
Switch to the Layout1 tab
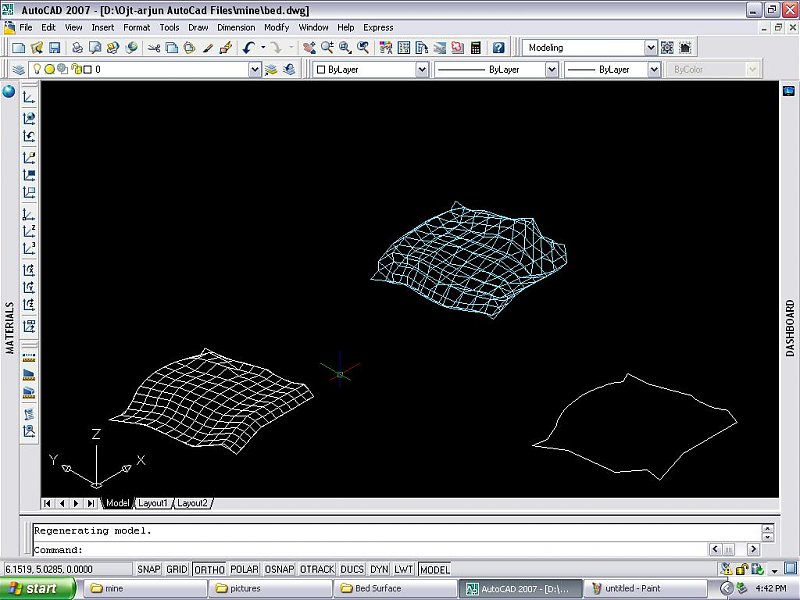[153, 503]
